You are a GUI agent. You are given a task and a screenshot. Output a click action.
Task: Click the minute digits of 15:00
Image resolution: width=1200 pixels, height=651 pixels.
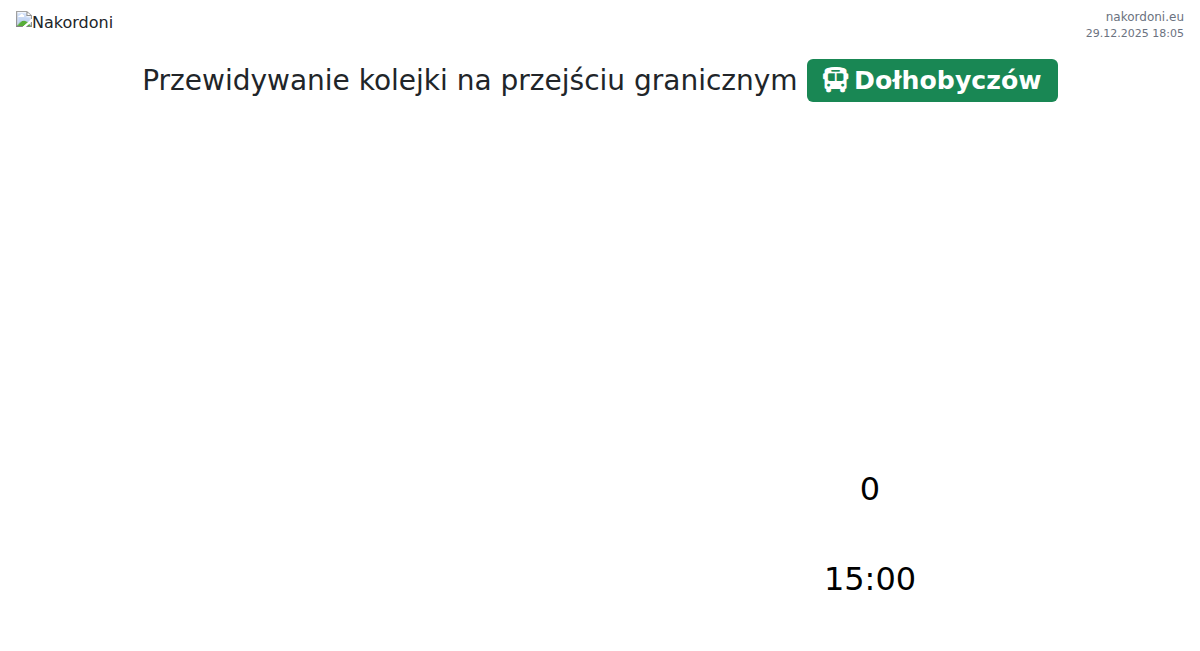[x=895, y=579]
